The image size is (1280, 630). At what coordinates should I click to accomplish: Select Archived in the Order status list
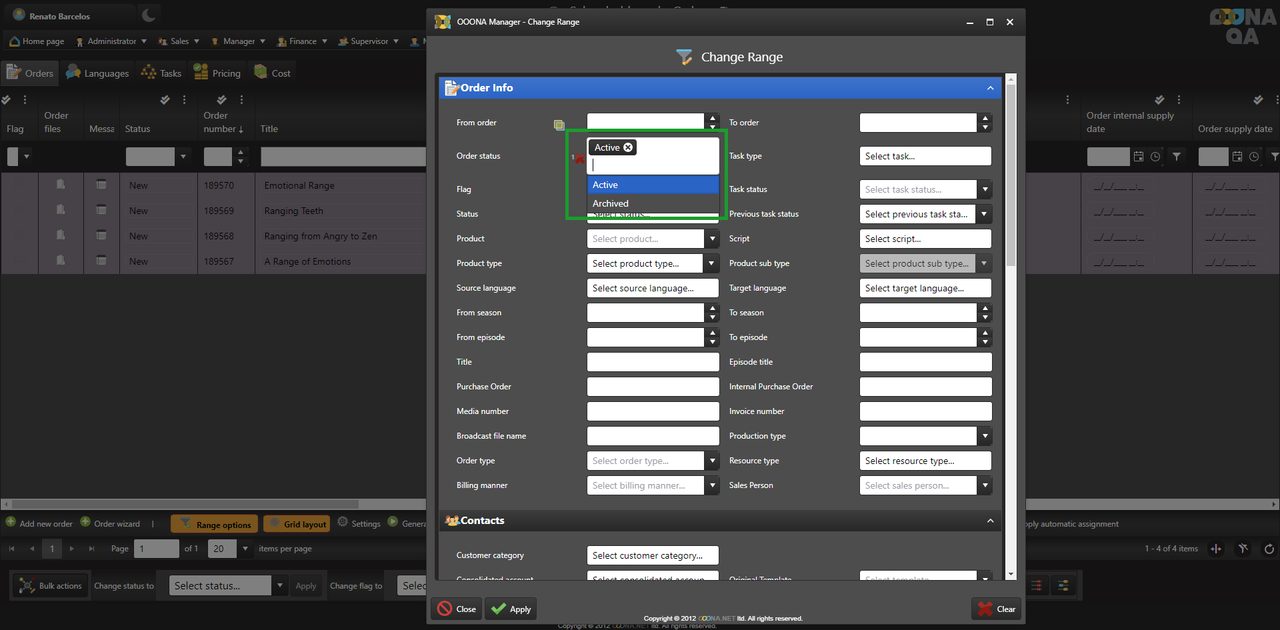tap(652, 204)
